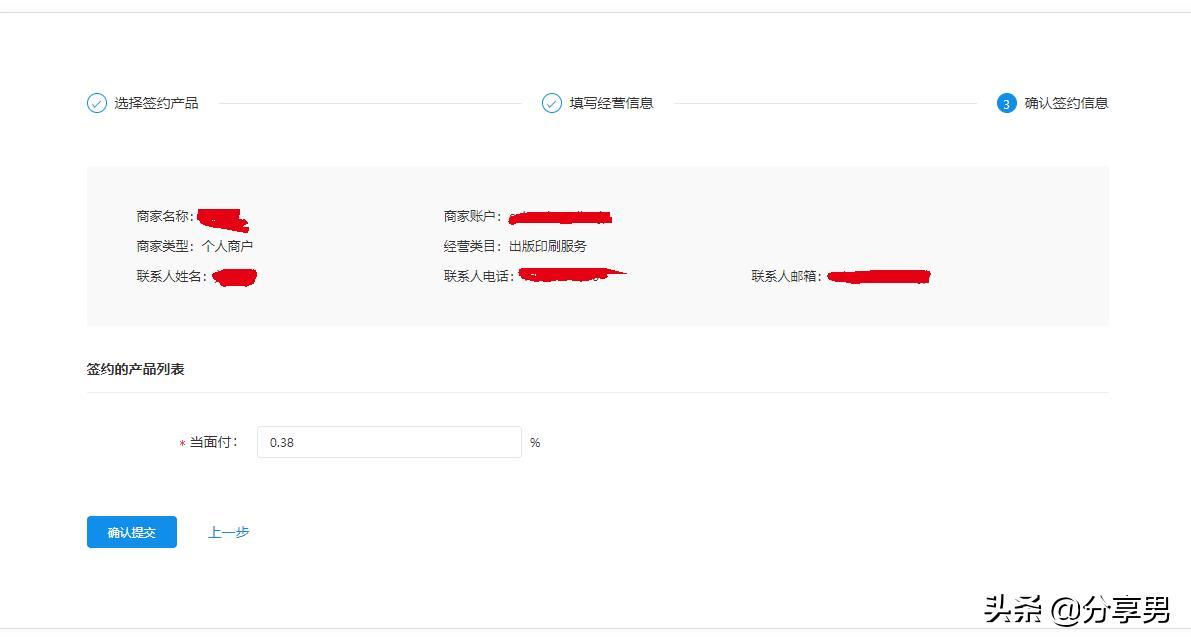Go back with the 上一步 link
The image size is (1191, 644).
point(229,532)
